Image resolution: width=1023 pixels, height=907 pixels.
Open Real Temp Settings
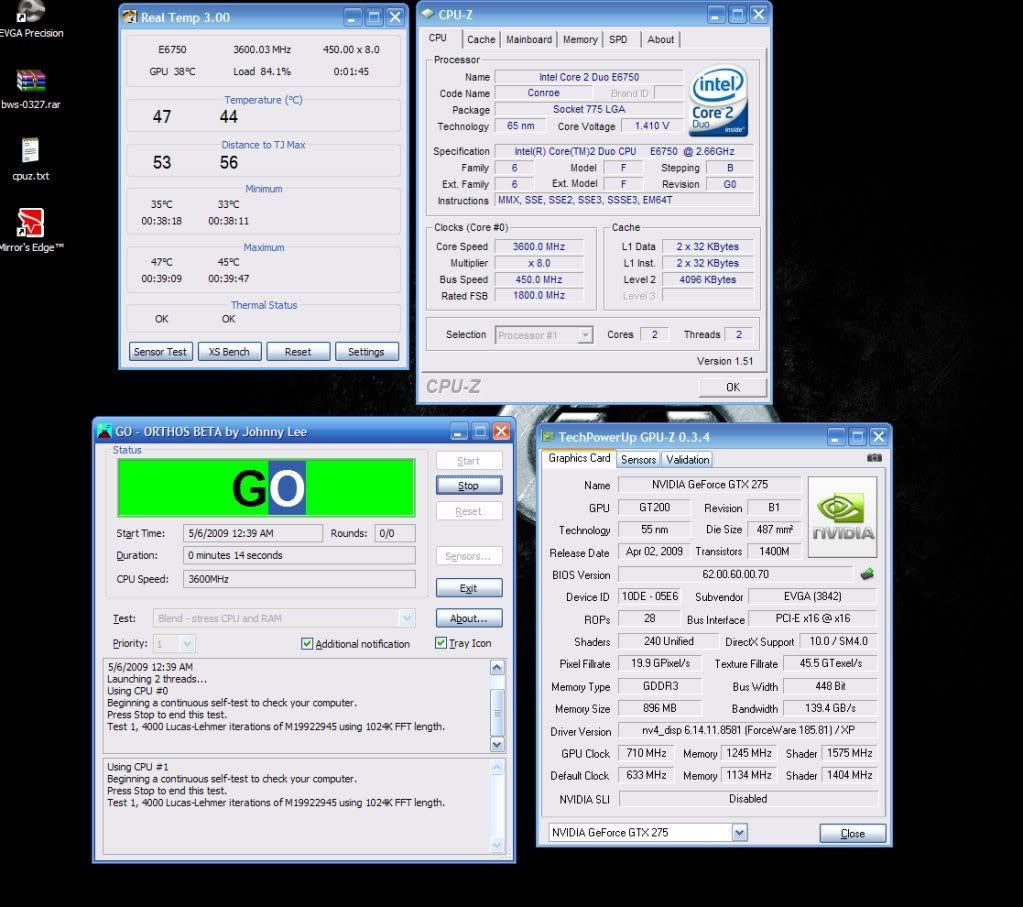pyautogui.click(x=367, y=352)
